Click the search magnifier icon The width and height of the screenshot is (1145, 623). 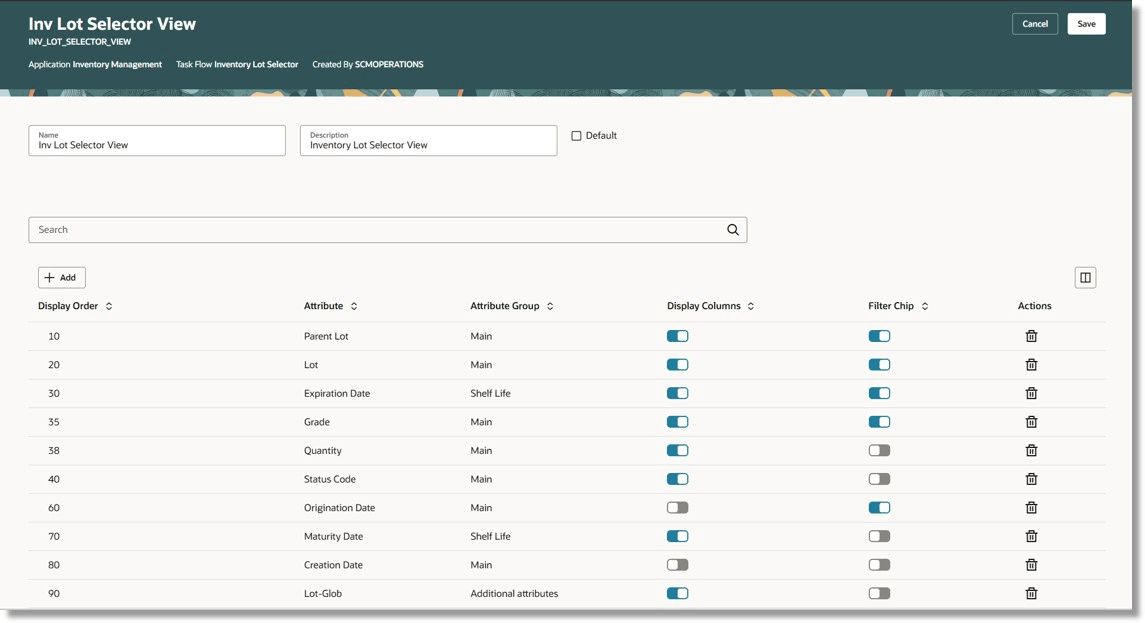pos(732,229)
